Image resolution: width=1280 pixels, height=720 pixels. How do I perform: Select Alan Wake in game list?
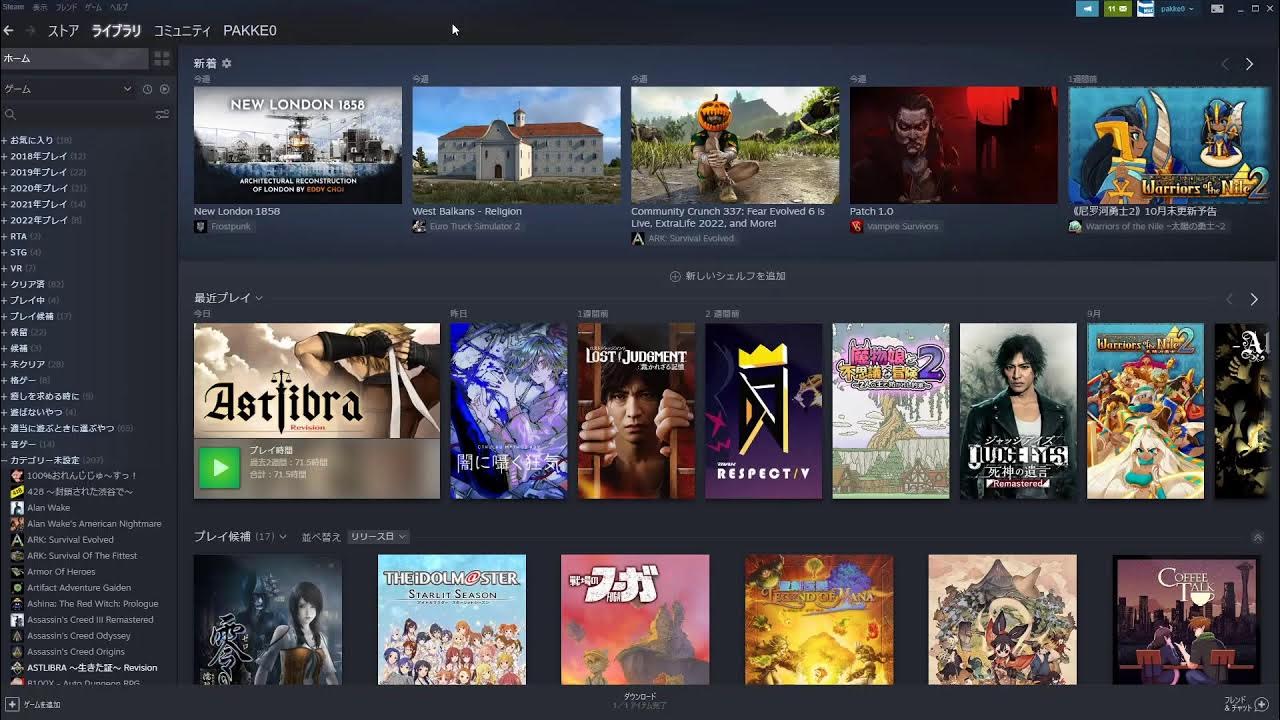48,508
